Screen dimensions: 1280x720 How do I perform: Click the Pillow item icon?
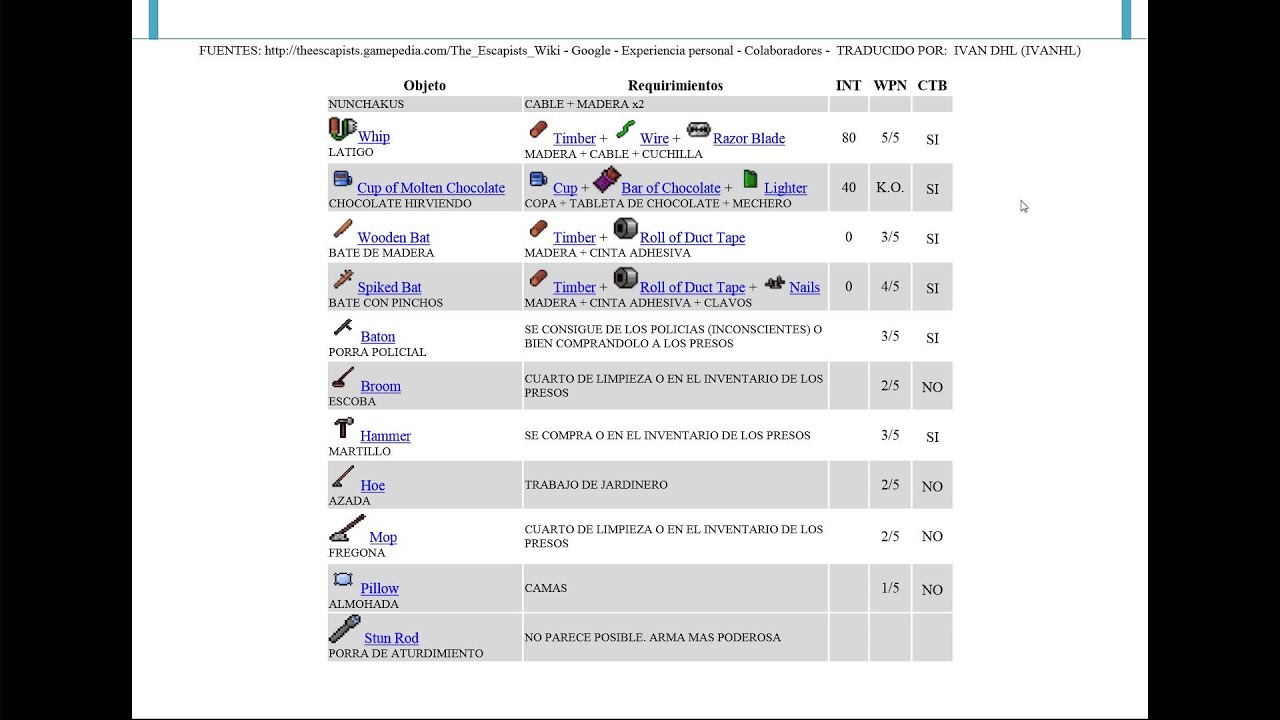343,580
